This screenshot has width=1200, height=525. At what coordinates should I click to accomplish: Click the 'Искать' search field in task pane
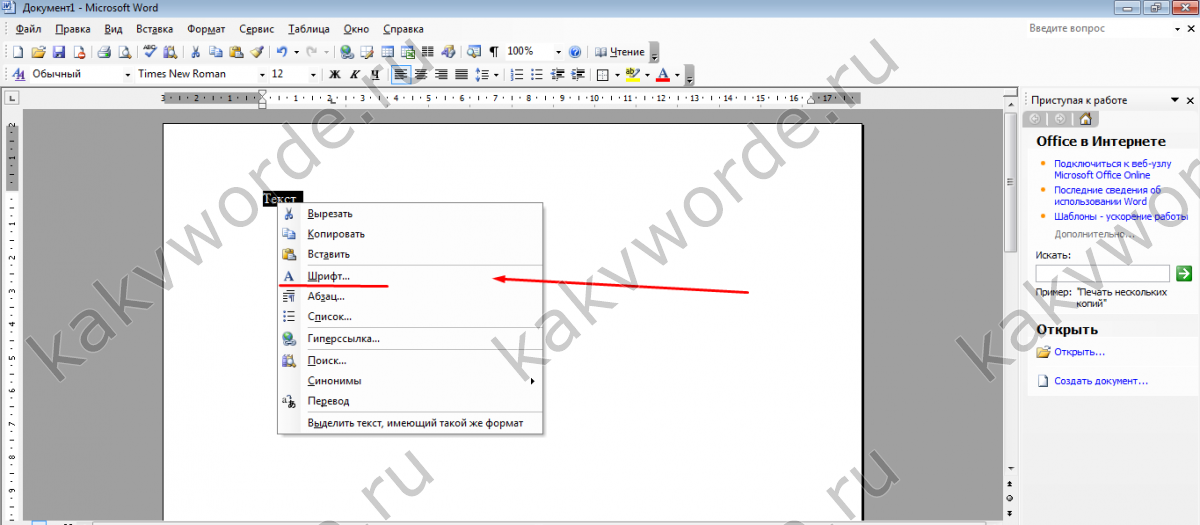(1102, 273)
